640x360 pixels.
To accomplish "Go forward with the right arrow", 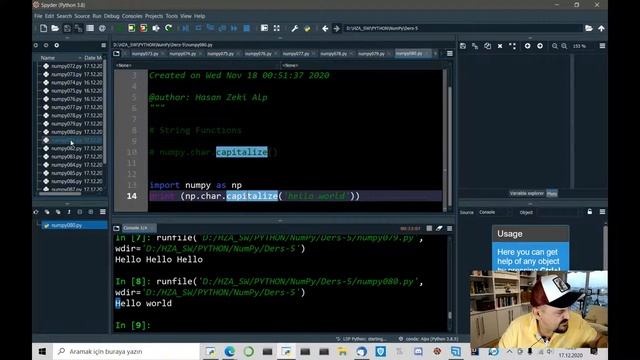I will (x=336, y=28).
